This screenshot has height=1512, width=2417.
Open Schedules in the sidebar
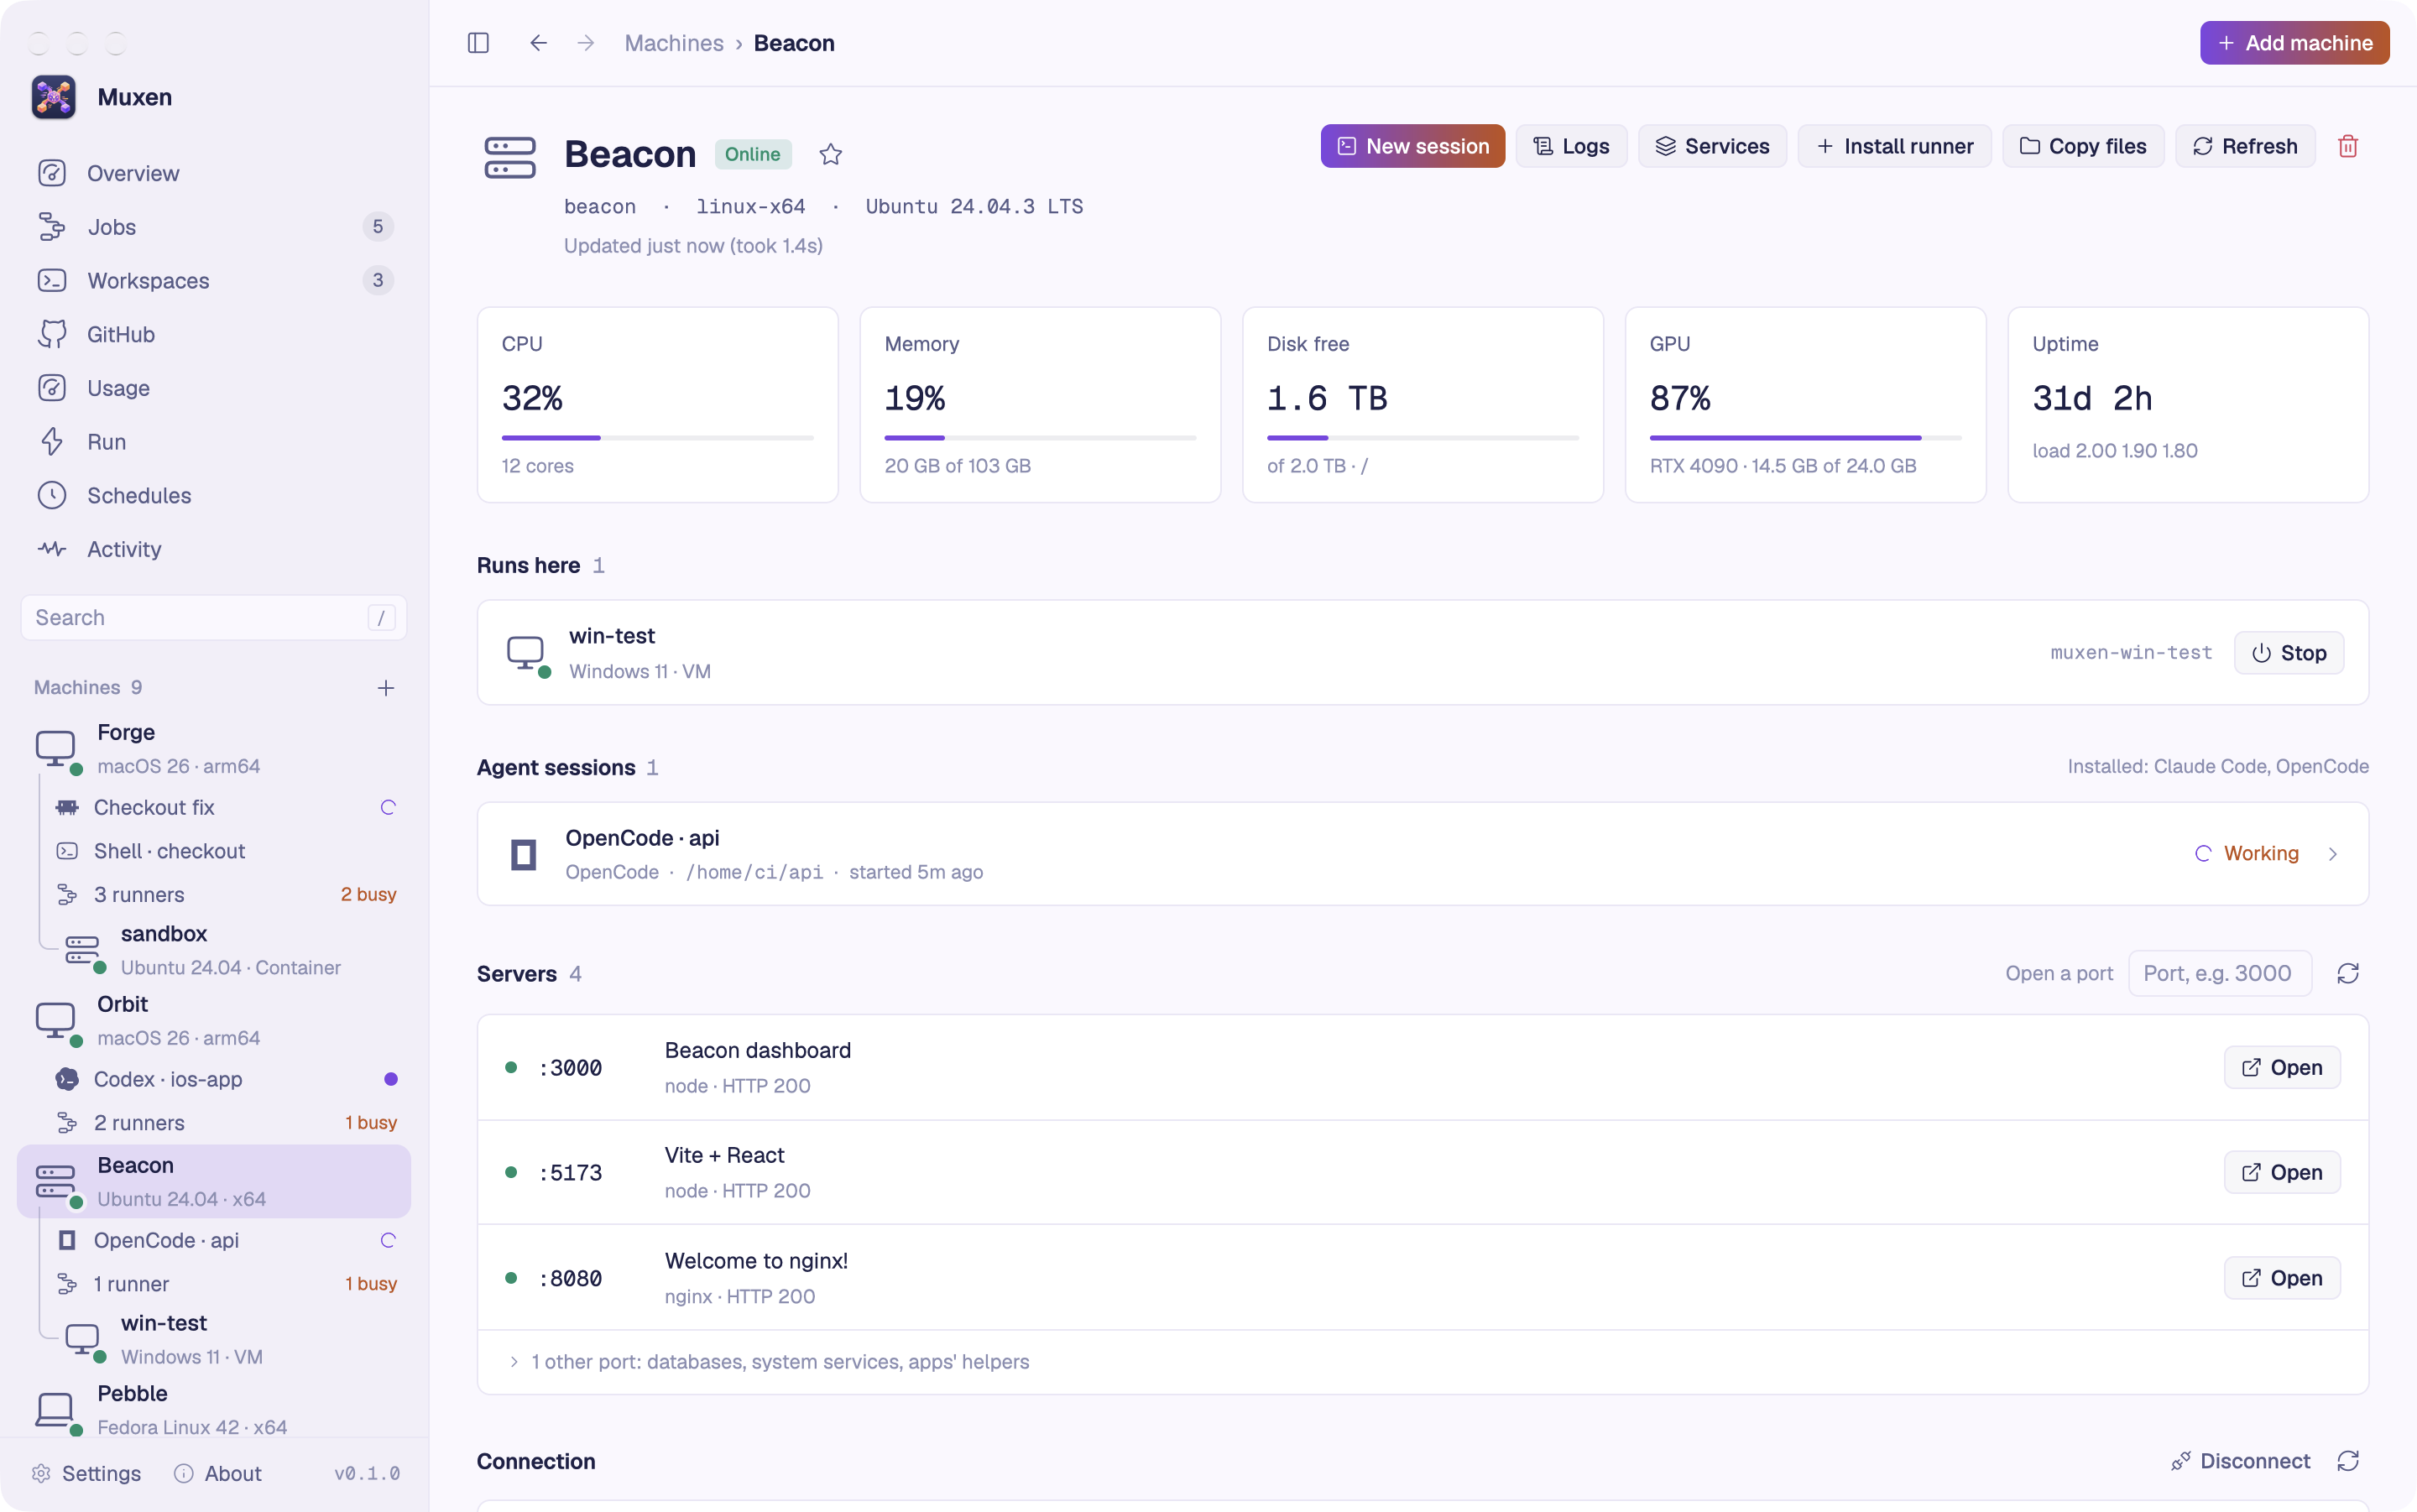pos(214,495)
